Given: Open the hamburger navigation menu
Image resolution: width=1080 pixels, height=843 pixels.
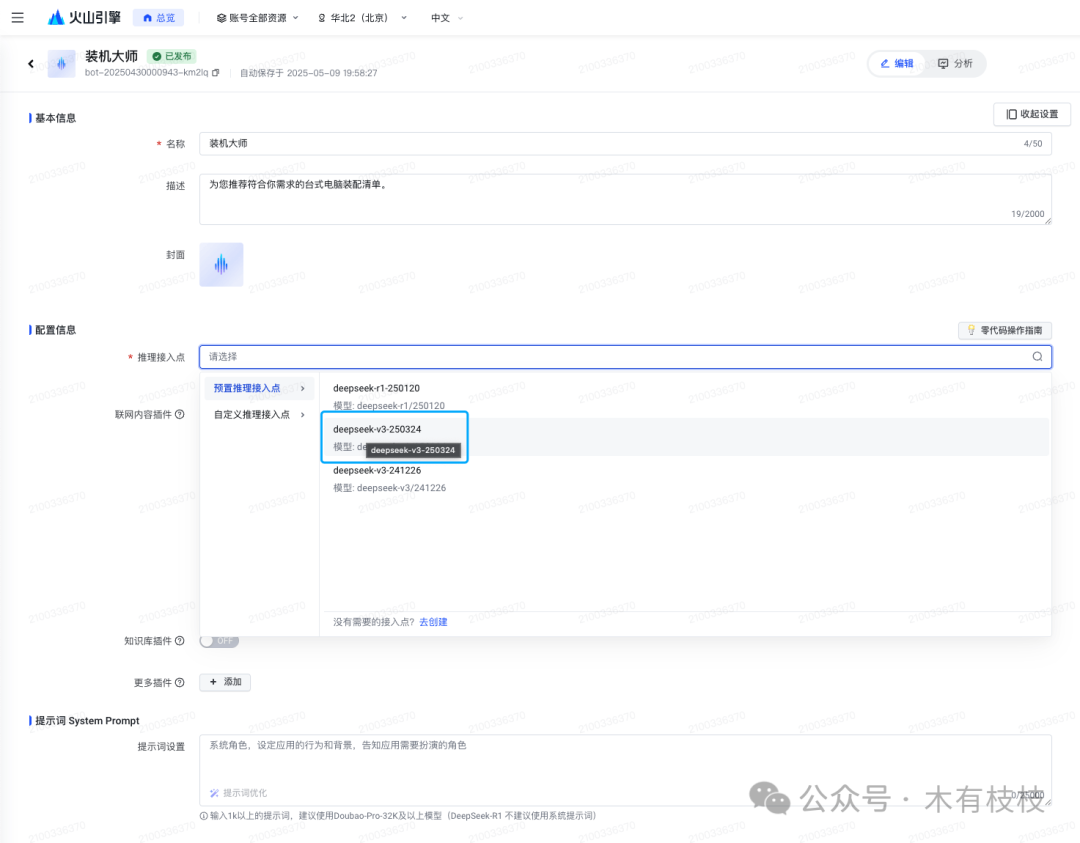Looking at the screenshot, I should click(17, 18).
